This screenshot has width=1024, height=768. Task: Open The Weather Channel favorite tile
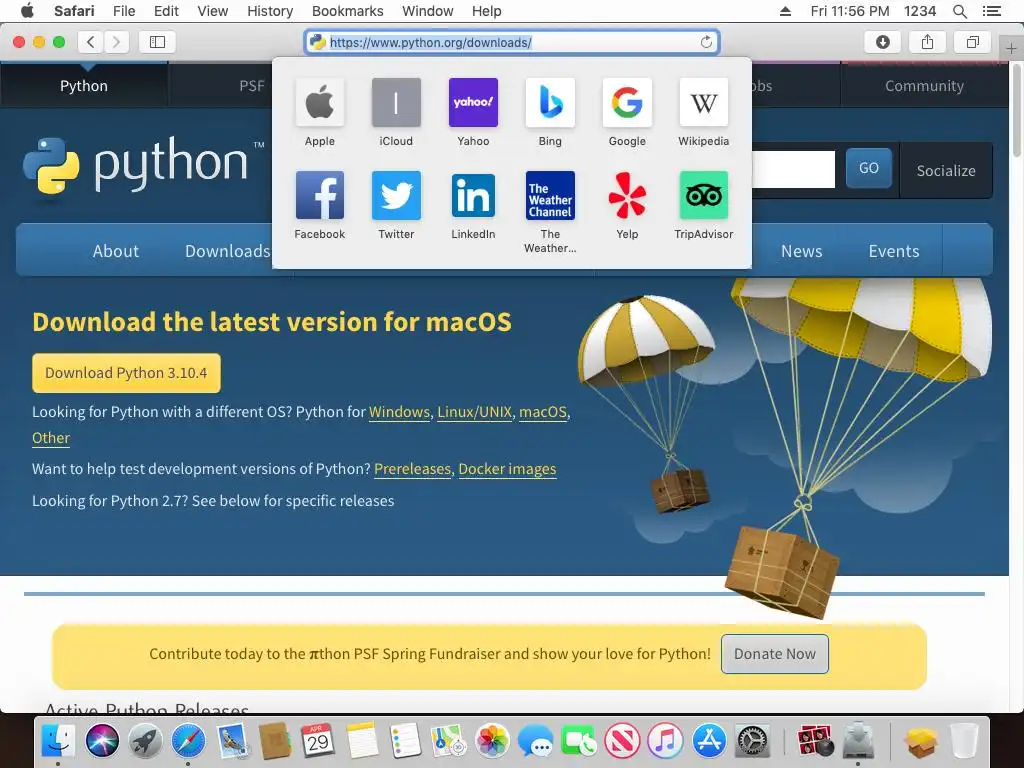point(550,195)
